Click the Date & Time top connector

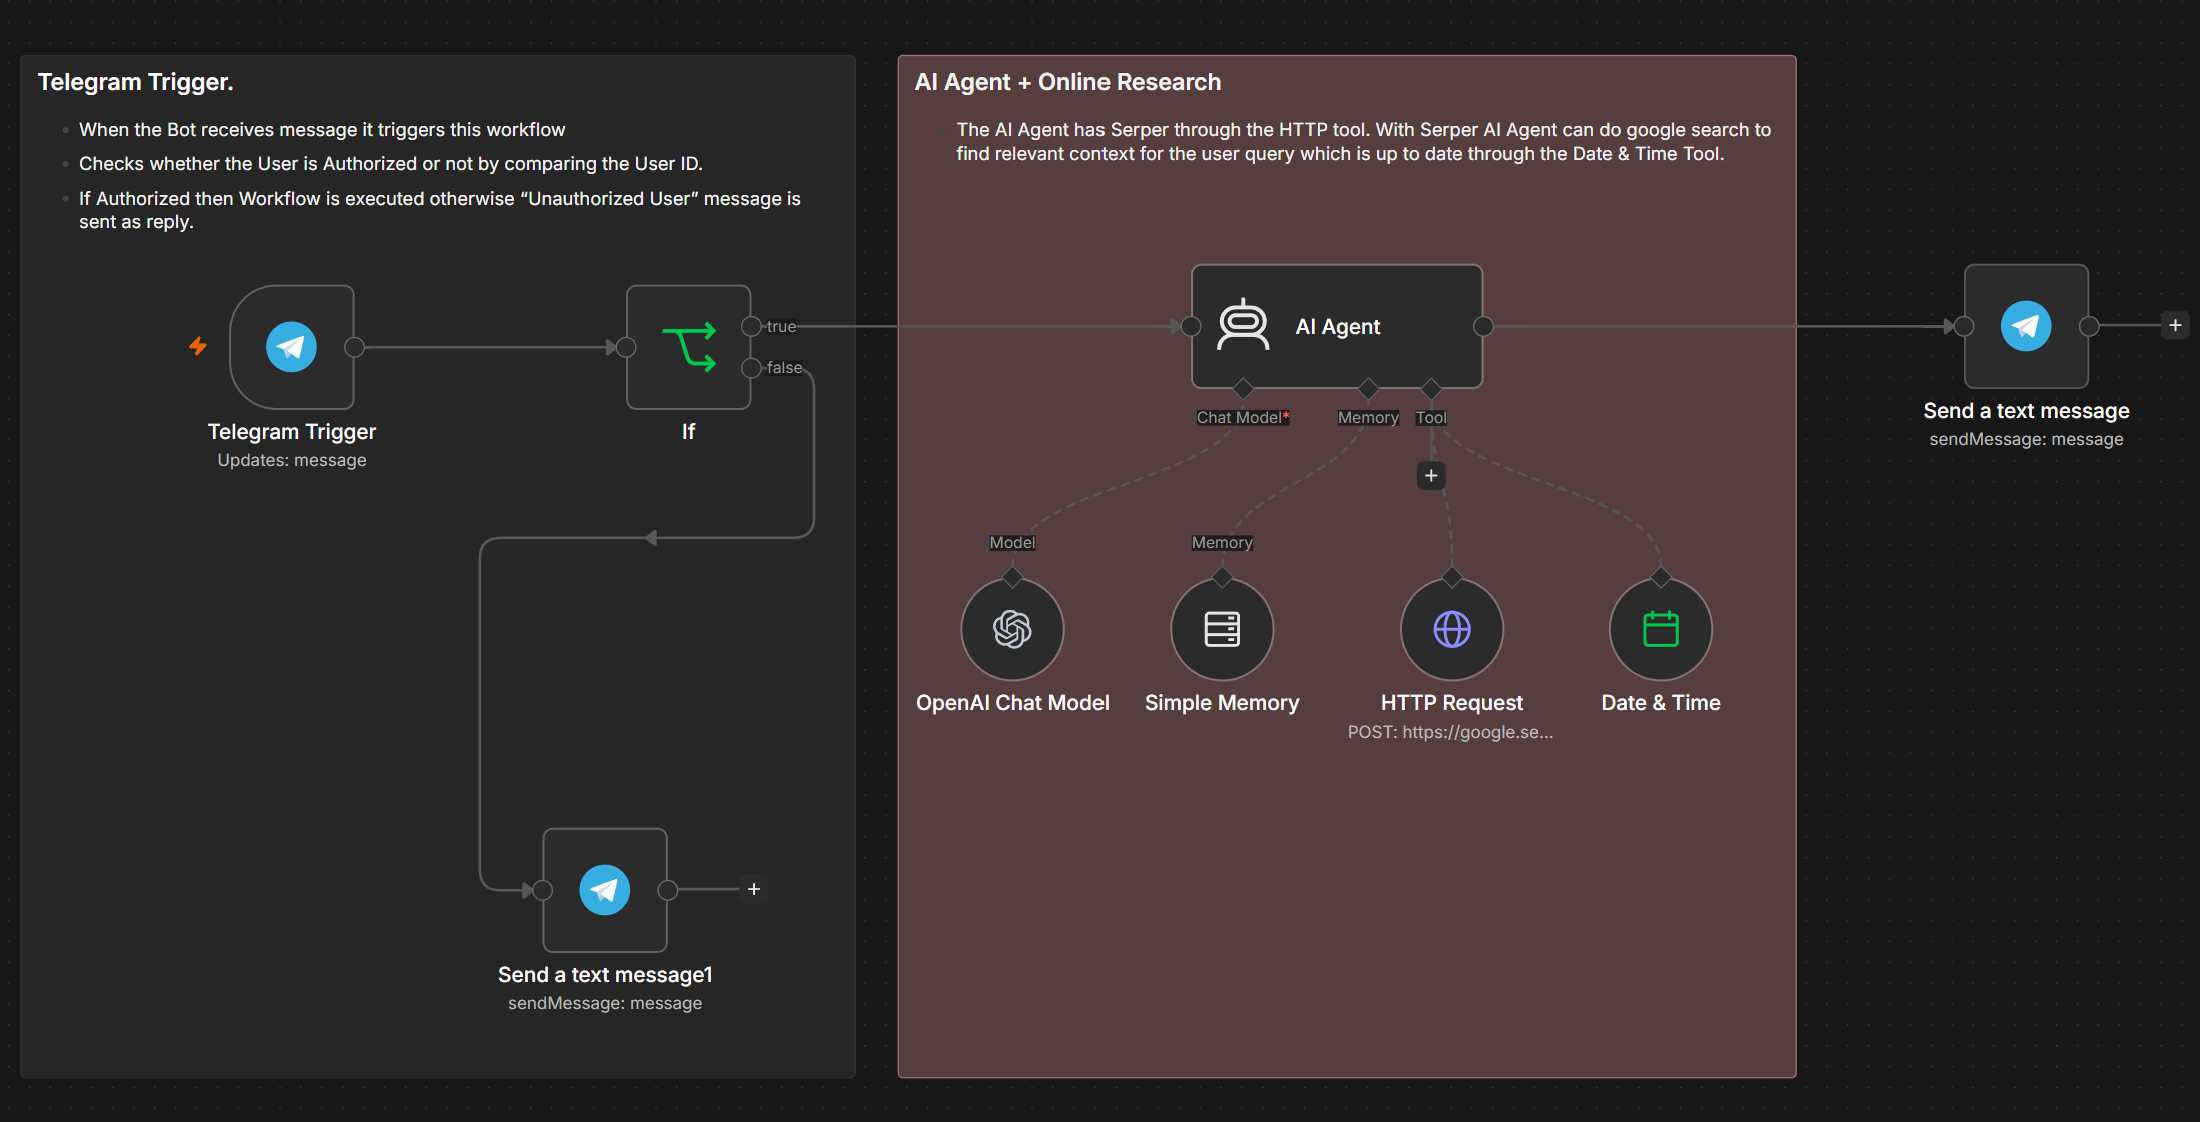click(x=1660, y=578)
